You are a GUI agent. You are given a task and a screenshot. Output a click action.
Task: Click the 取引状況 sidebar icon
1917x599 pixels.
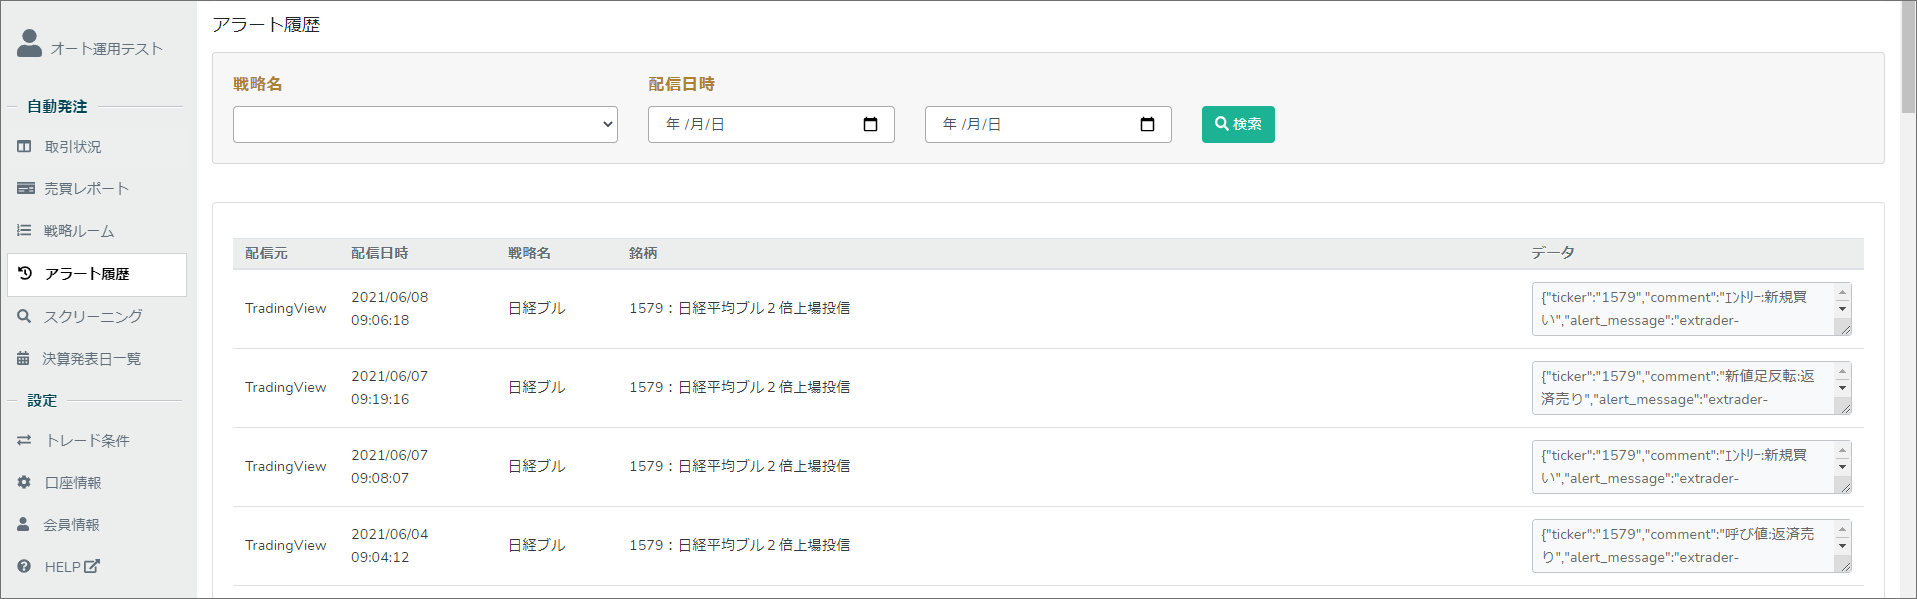point(25,146)
